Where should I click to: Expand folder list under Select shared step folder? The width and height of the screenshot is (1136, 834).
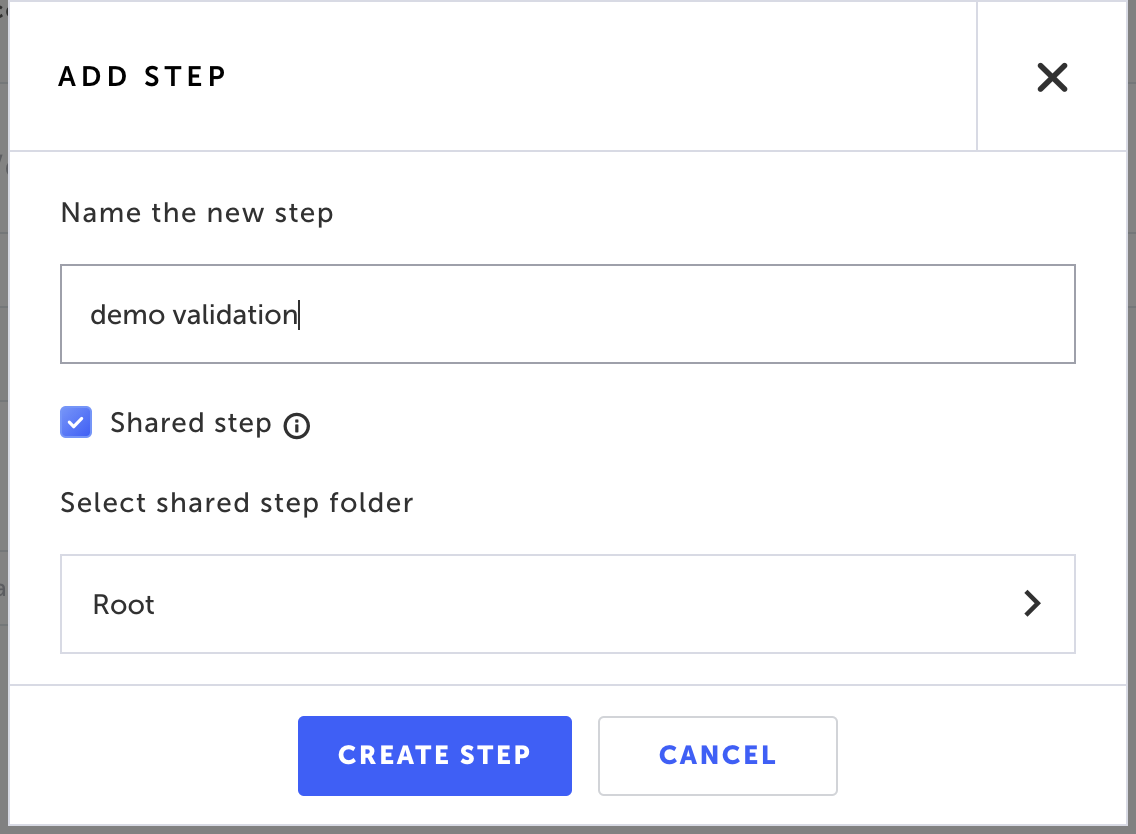[x=567, y=604]
